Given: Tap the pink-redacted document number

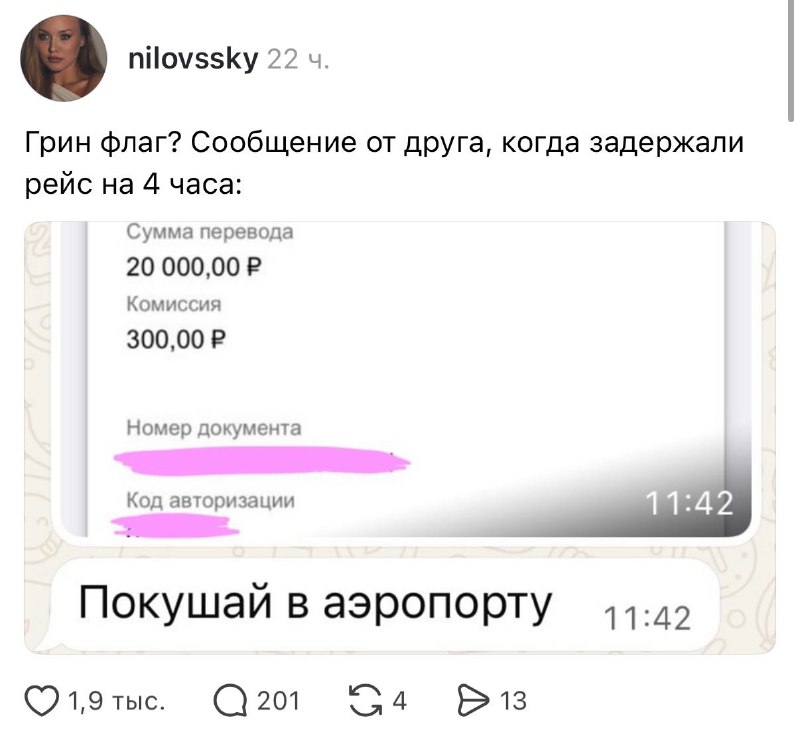Looking at the screenshot, I should [x=262, y=461].
